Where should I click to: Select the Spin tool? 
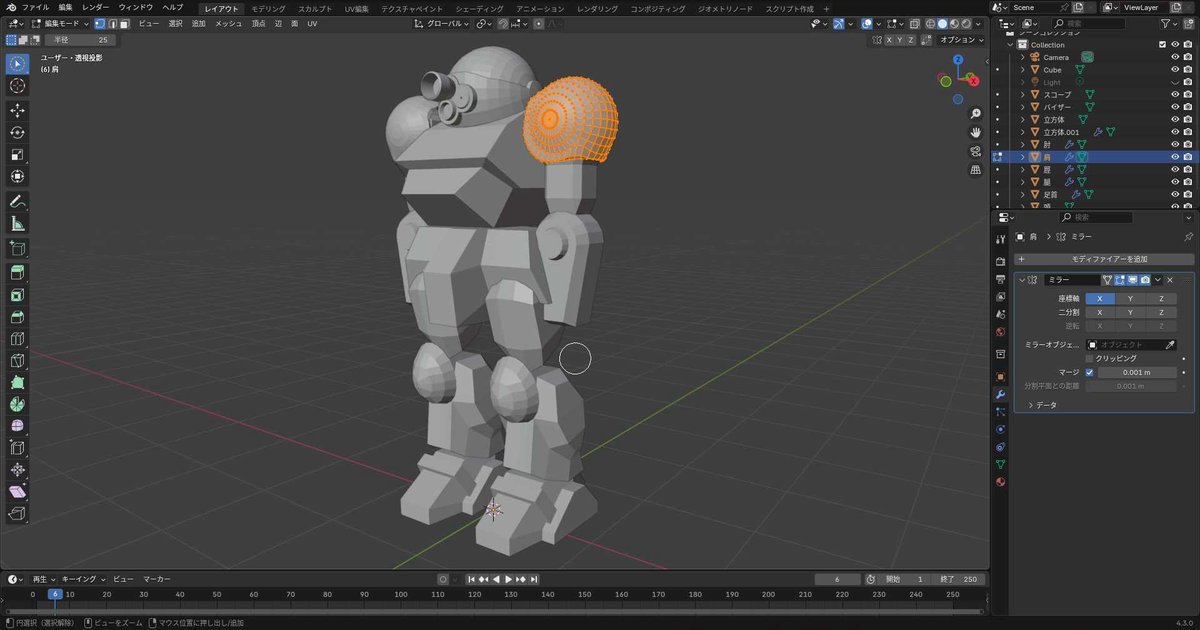point(17,405)
